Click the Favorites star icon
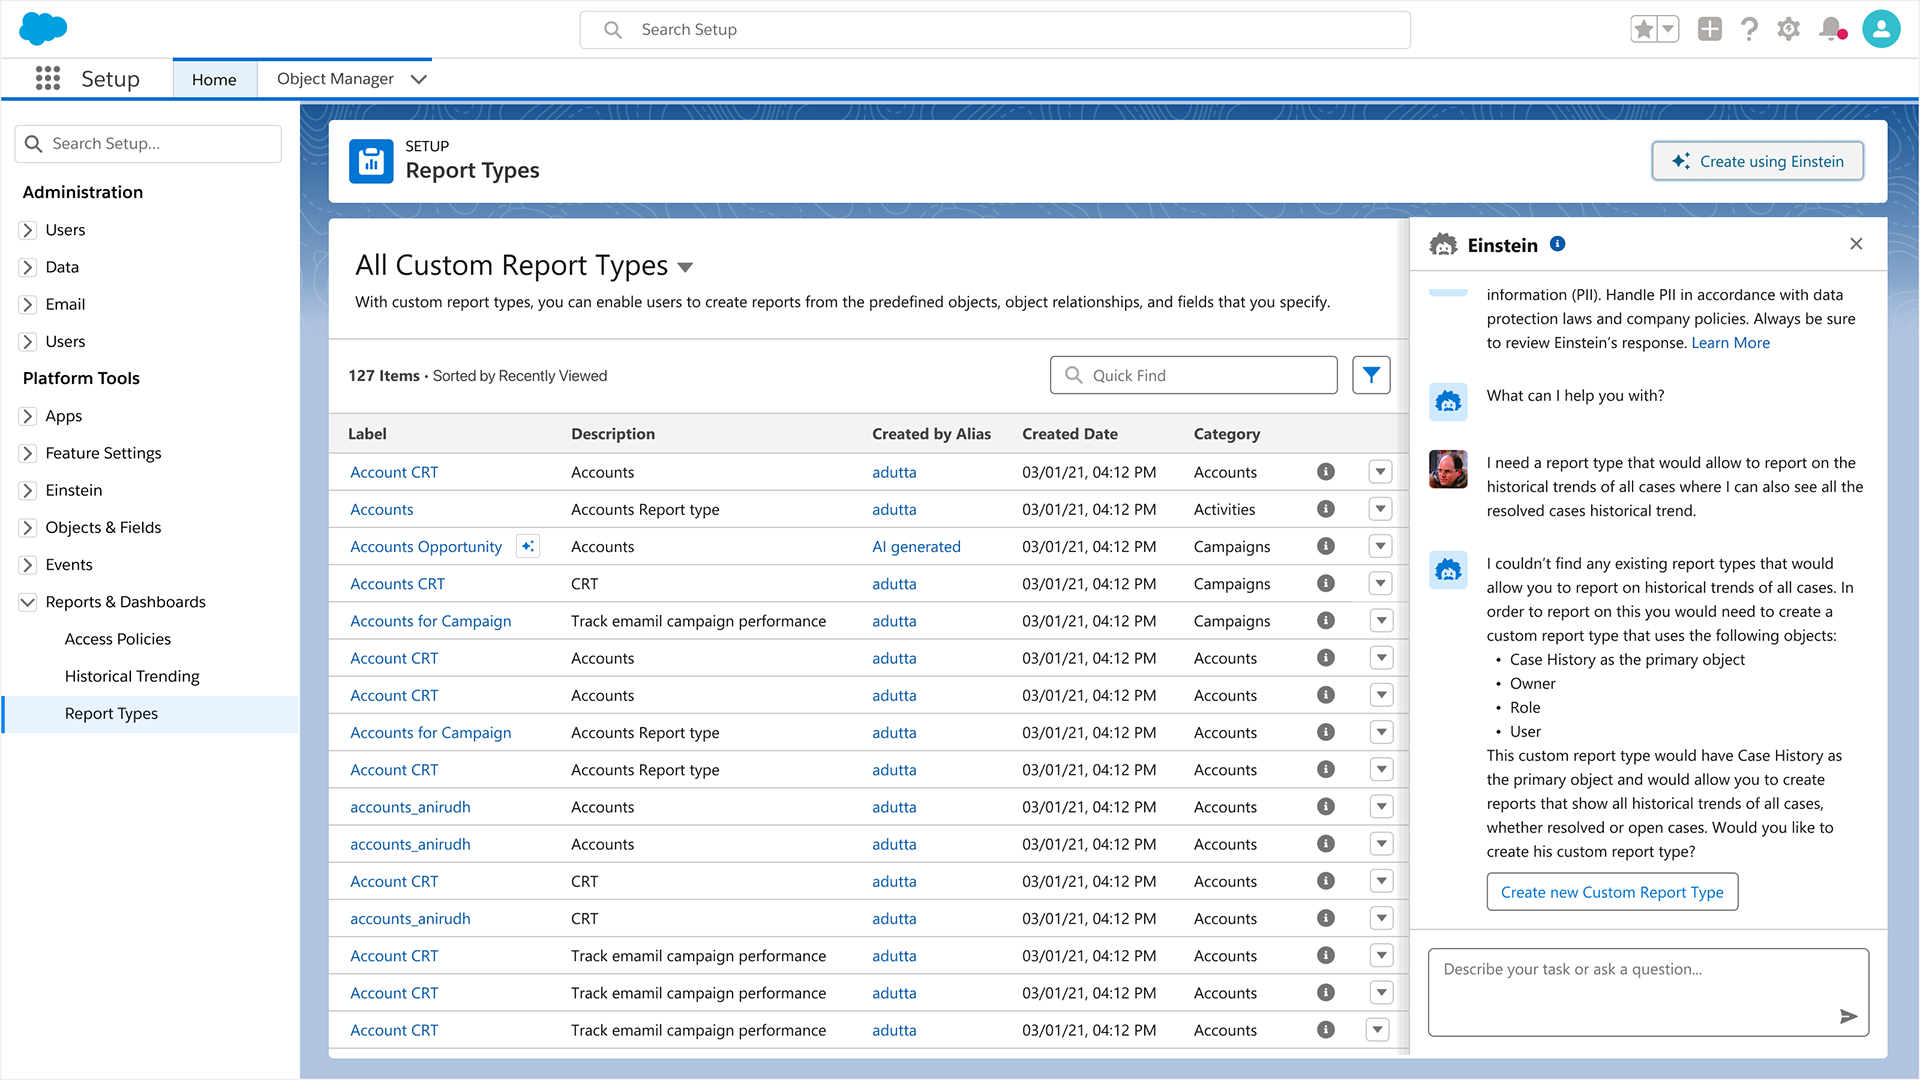Viewport: 1920px width, 1080px height. click(1643, 29)
